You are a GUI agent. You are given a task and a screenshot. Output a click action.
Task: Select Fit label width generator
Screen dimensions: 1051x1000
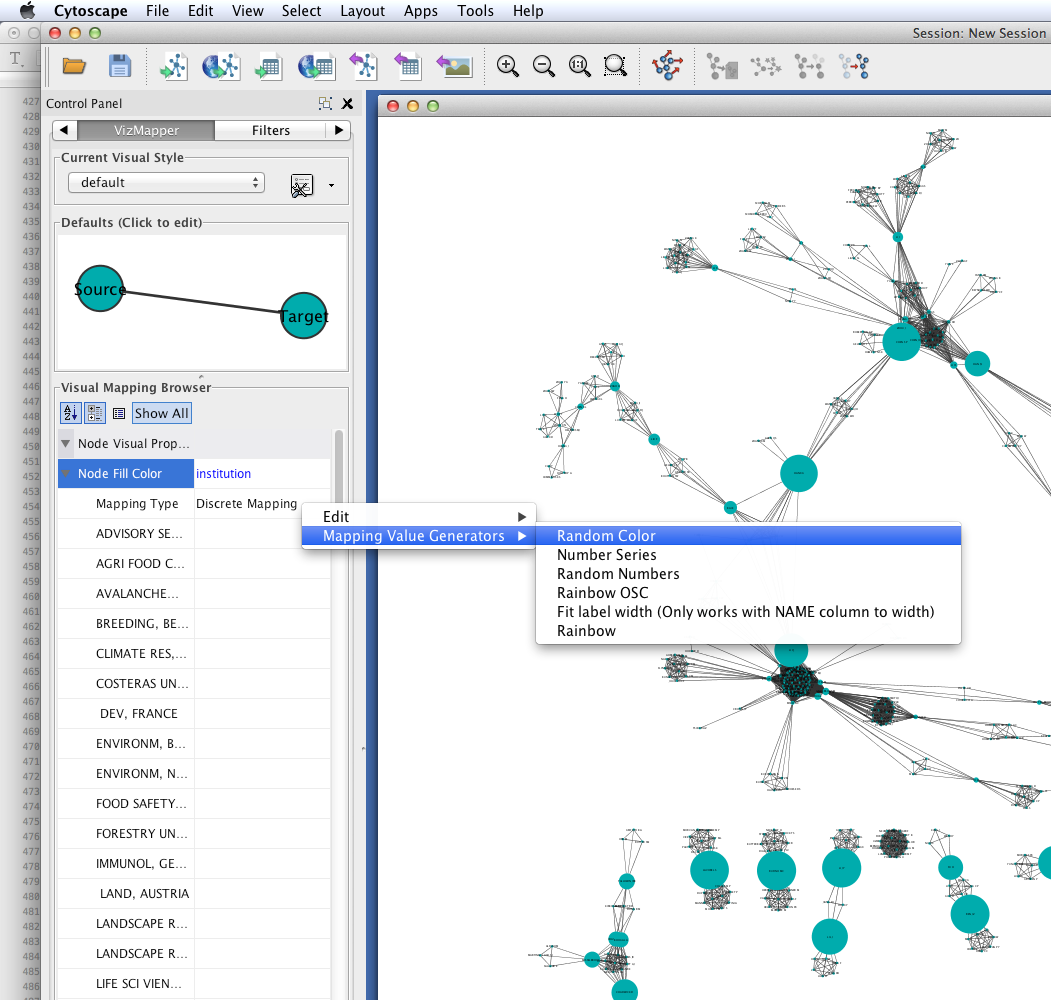[748, 612]
